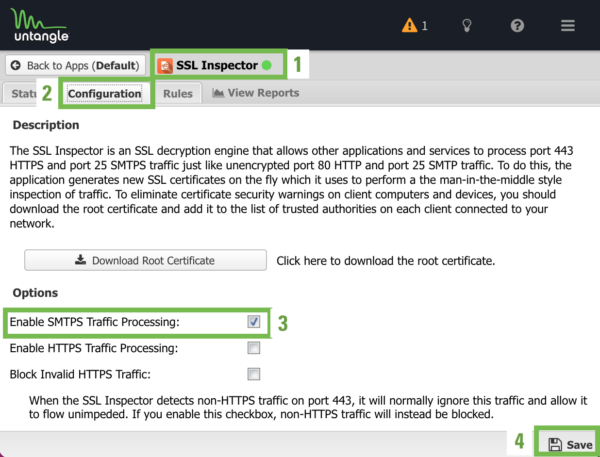
Task: Save the configuration settings
Action: pyautogui.click(x=570, y=444)
